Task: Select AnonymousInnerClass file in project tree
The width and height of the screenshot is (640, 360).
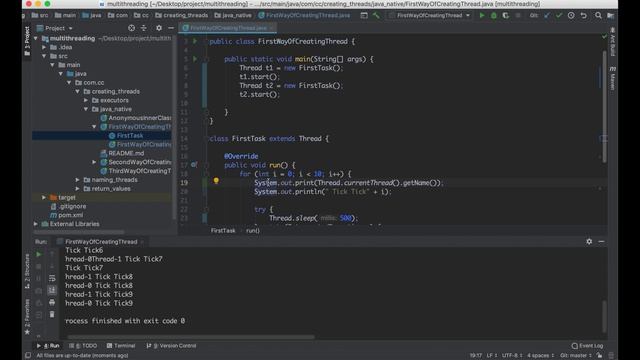Action: 136,118
